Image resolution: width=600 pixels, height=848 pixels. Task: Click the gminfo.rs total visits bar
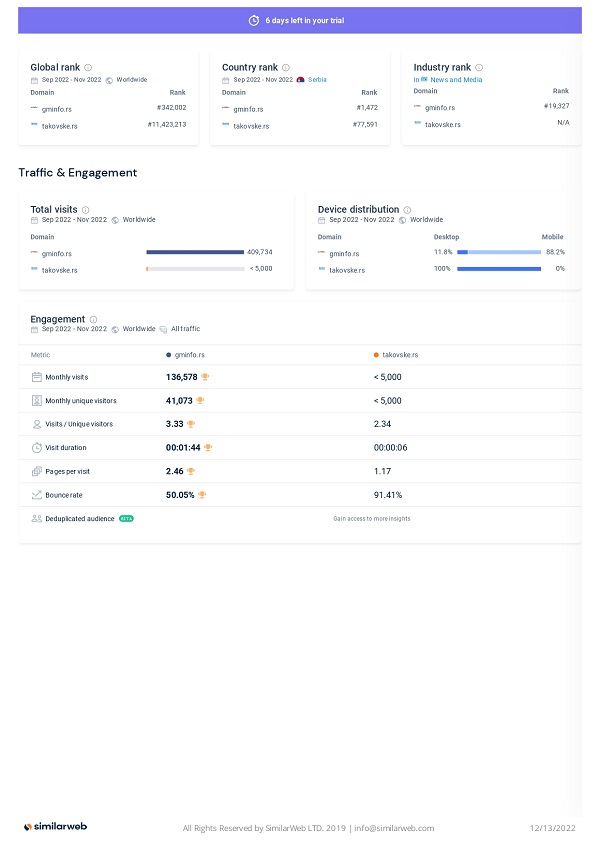point(195,252)
